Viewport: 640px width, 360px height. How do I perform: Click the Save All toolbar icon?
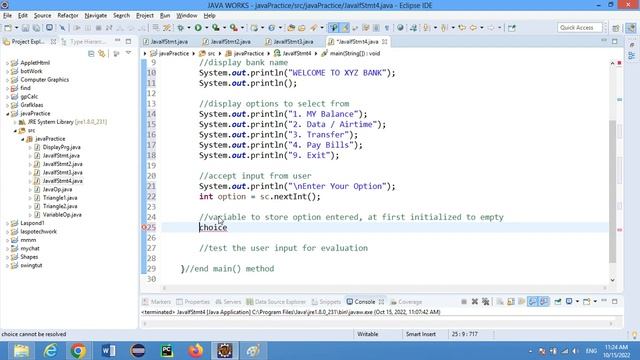tap(36, 28)
